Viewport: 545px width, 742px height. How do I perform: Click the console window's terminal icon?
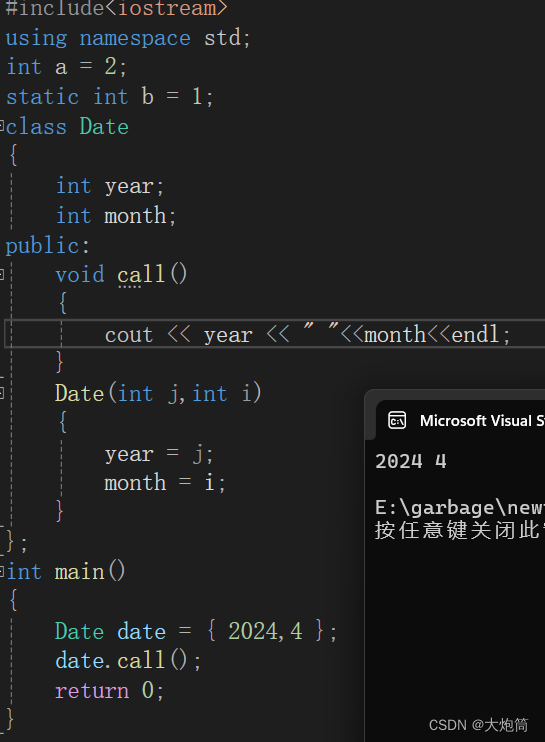[396, 420]
